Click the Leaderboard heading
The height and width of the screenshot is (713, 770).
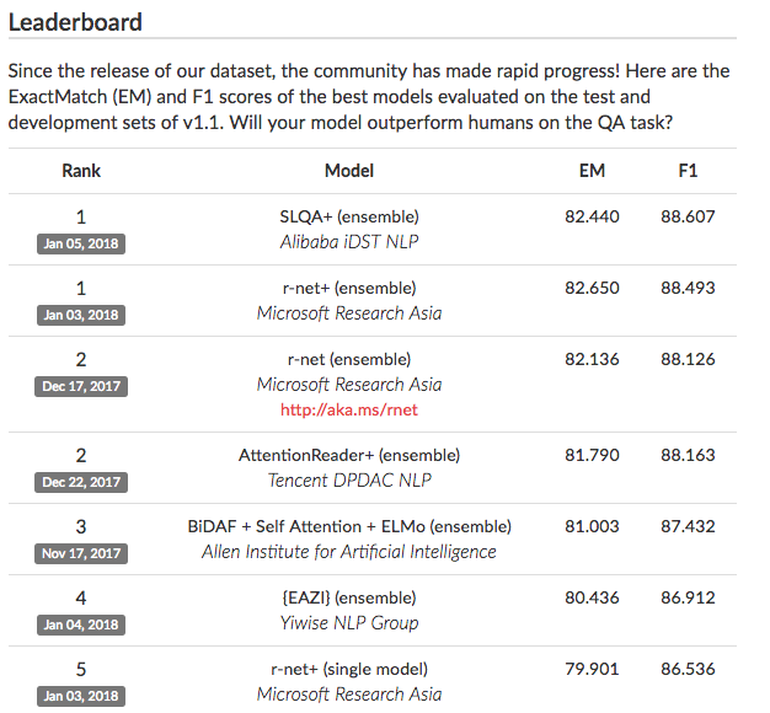tap(75, 21)
